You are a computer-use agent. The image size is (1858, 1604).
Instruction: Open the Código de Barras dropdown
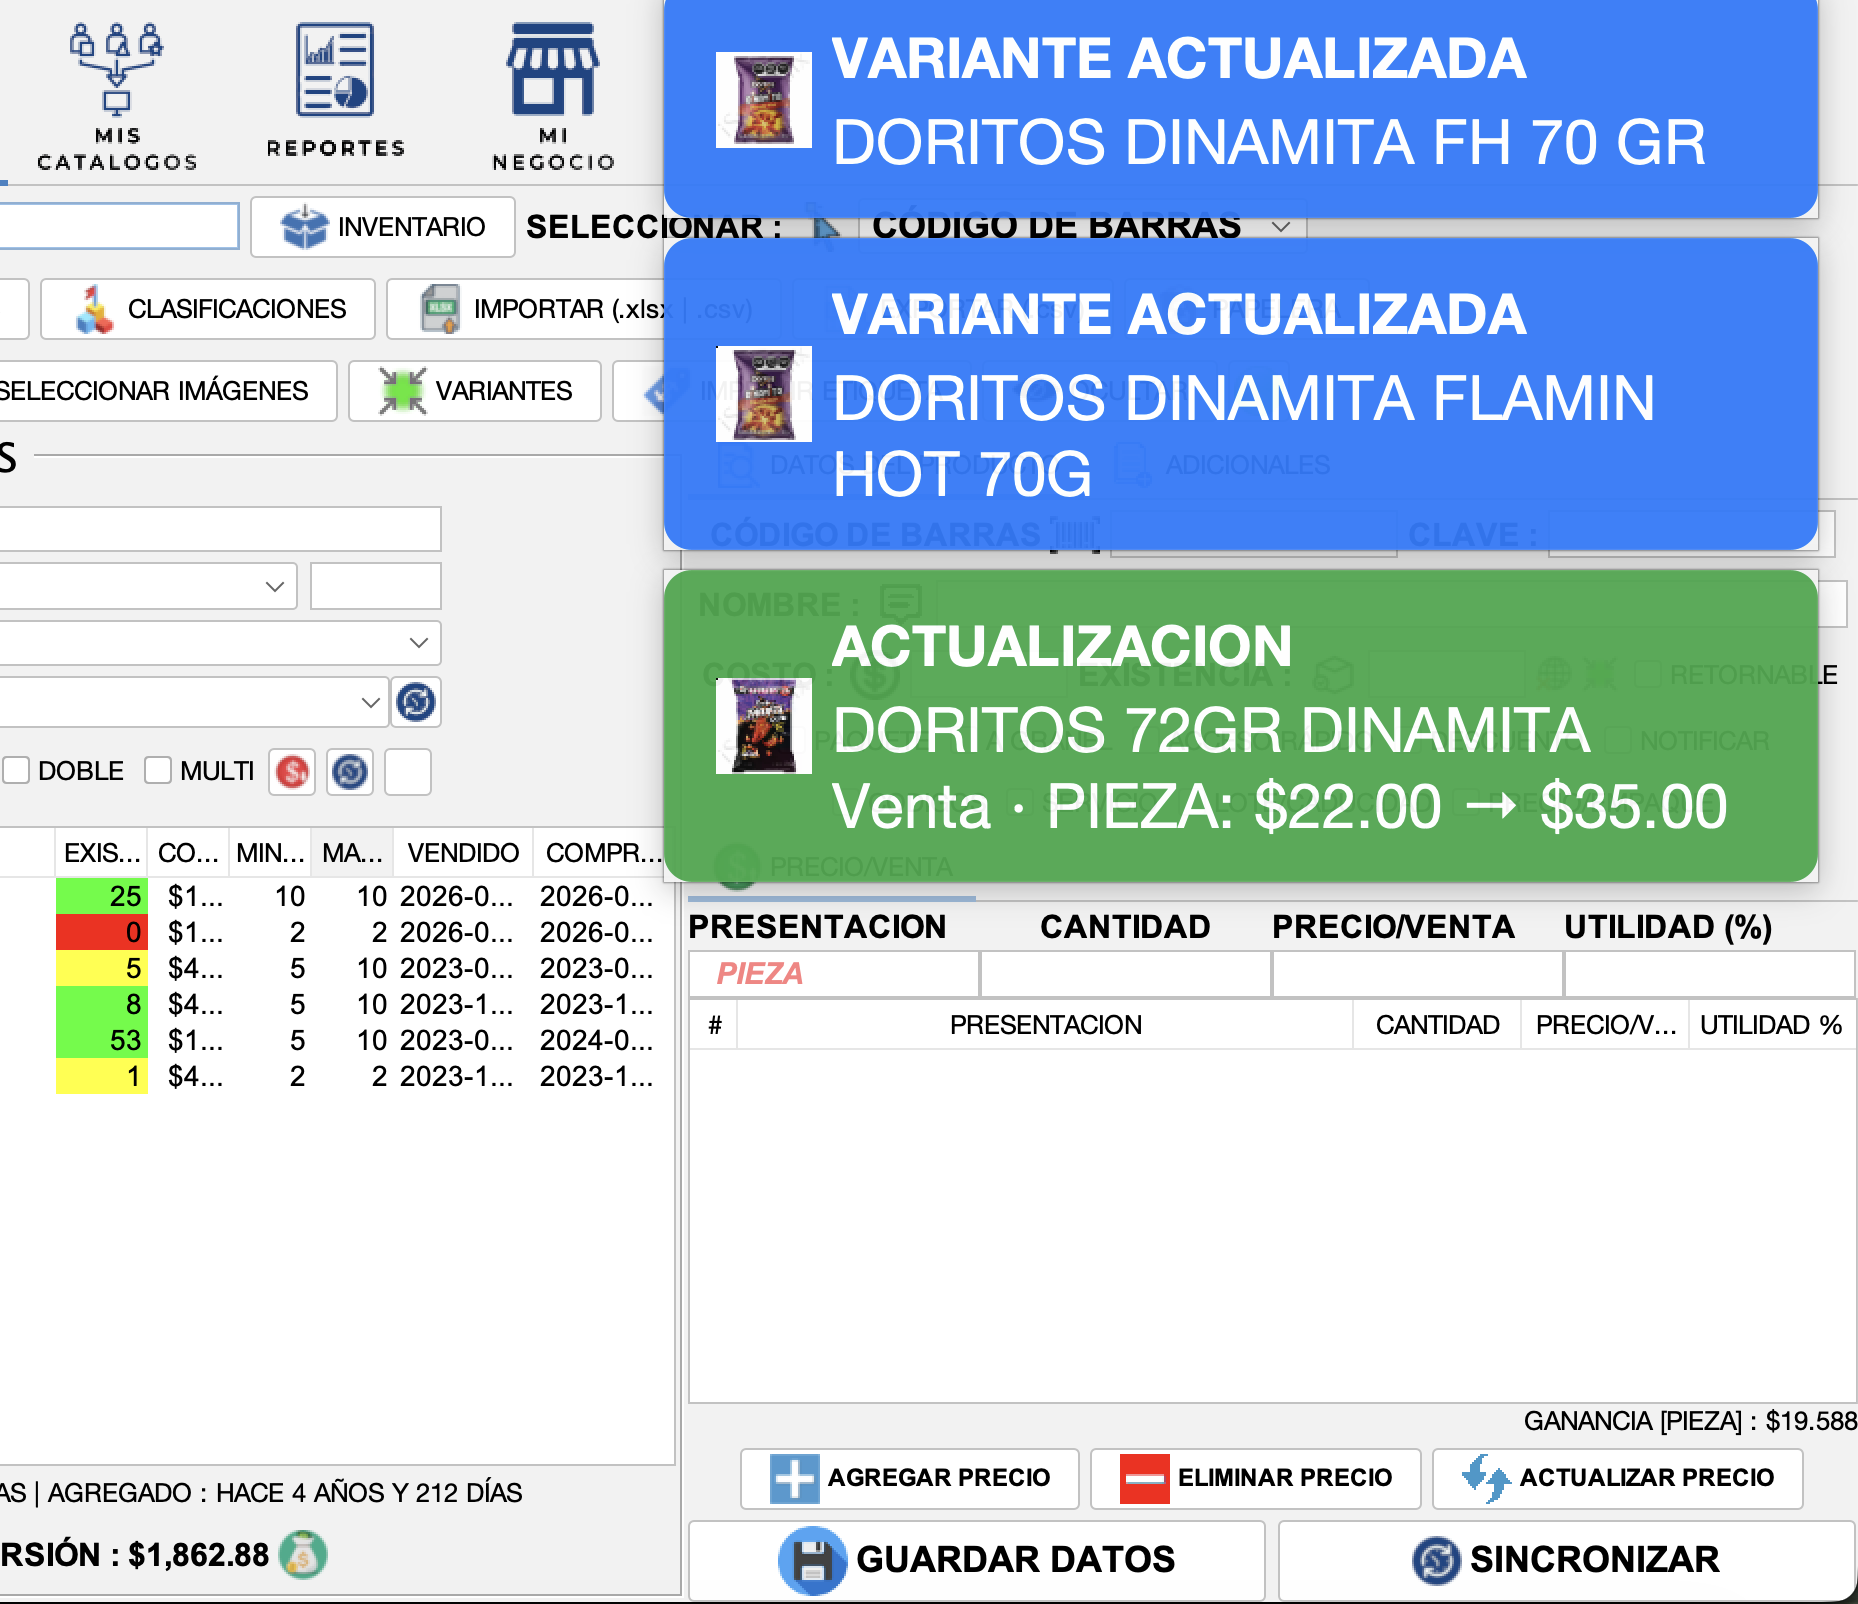(x=1082, y=227)
